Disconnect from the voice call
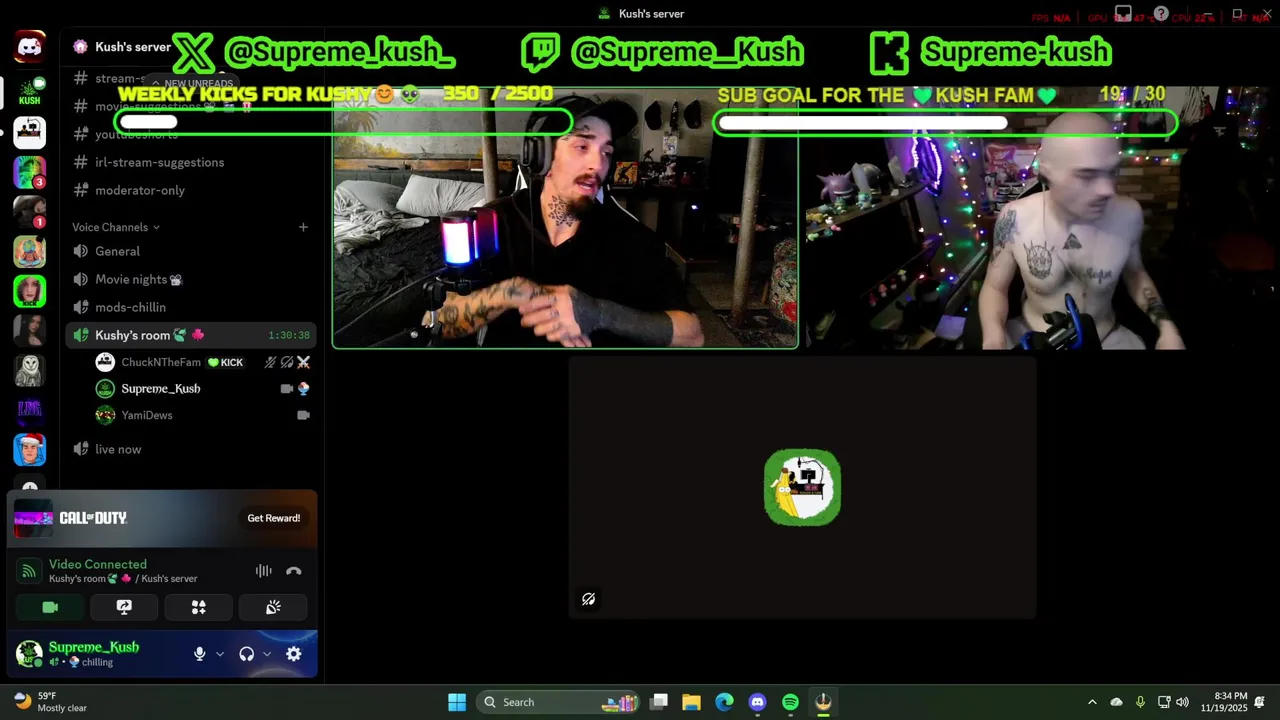 (x=293, y=571)
